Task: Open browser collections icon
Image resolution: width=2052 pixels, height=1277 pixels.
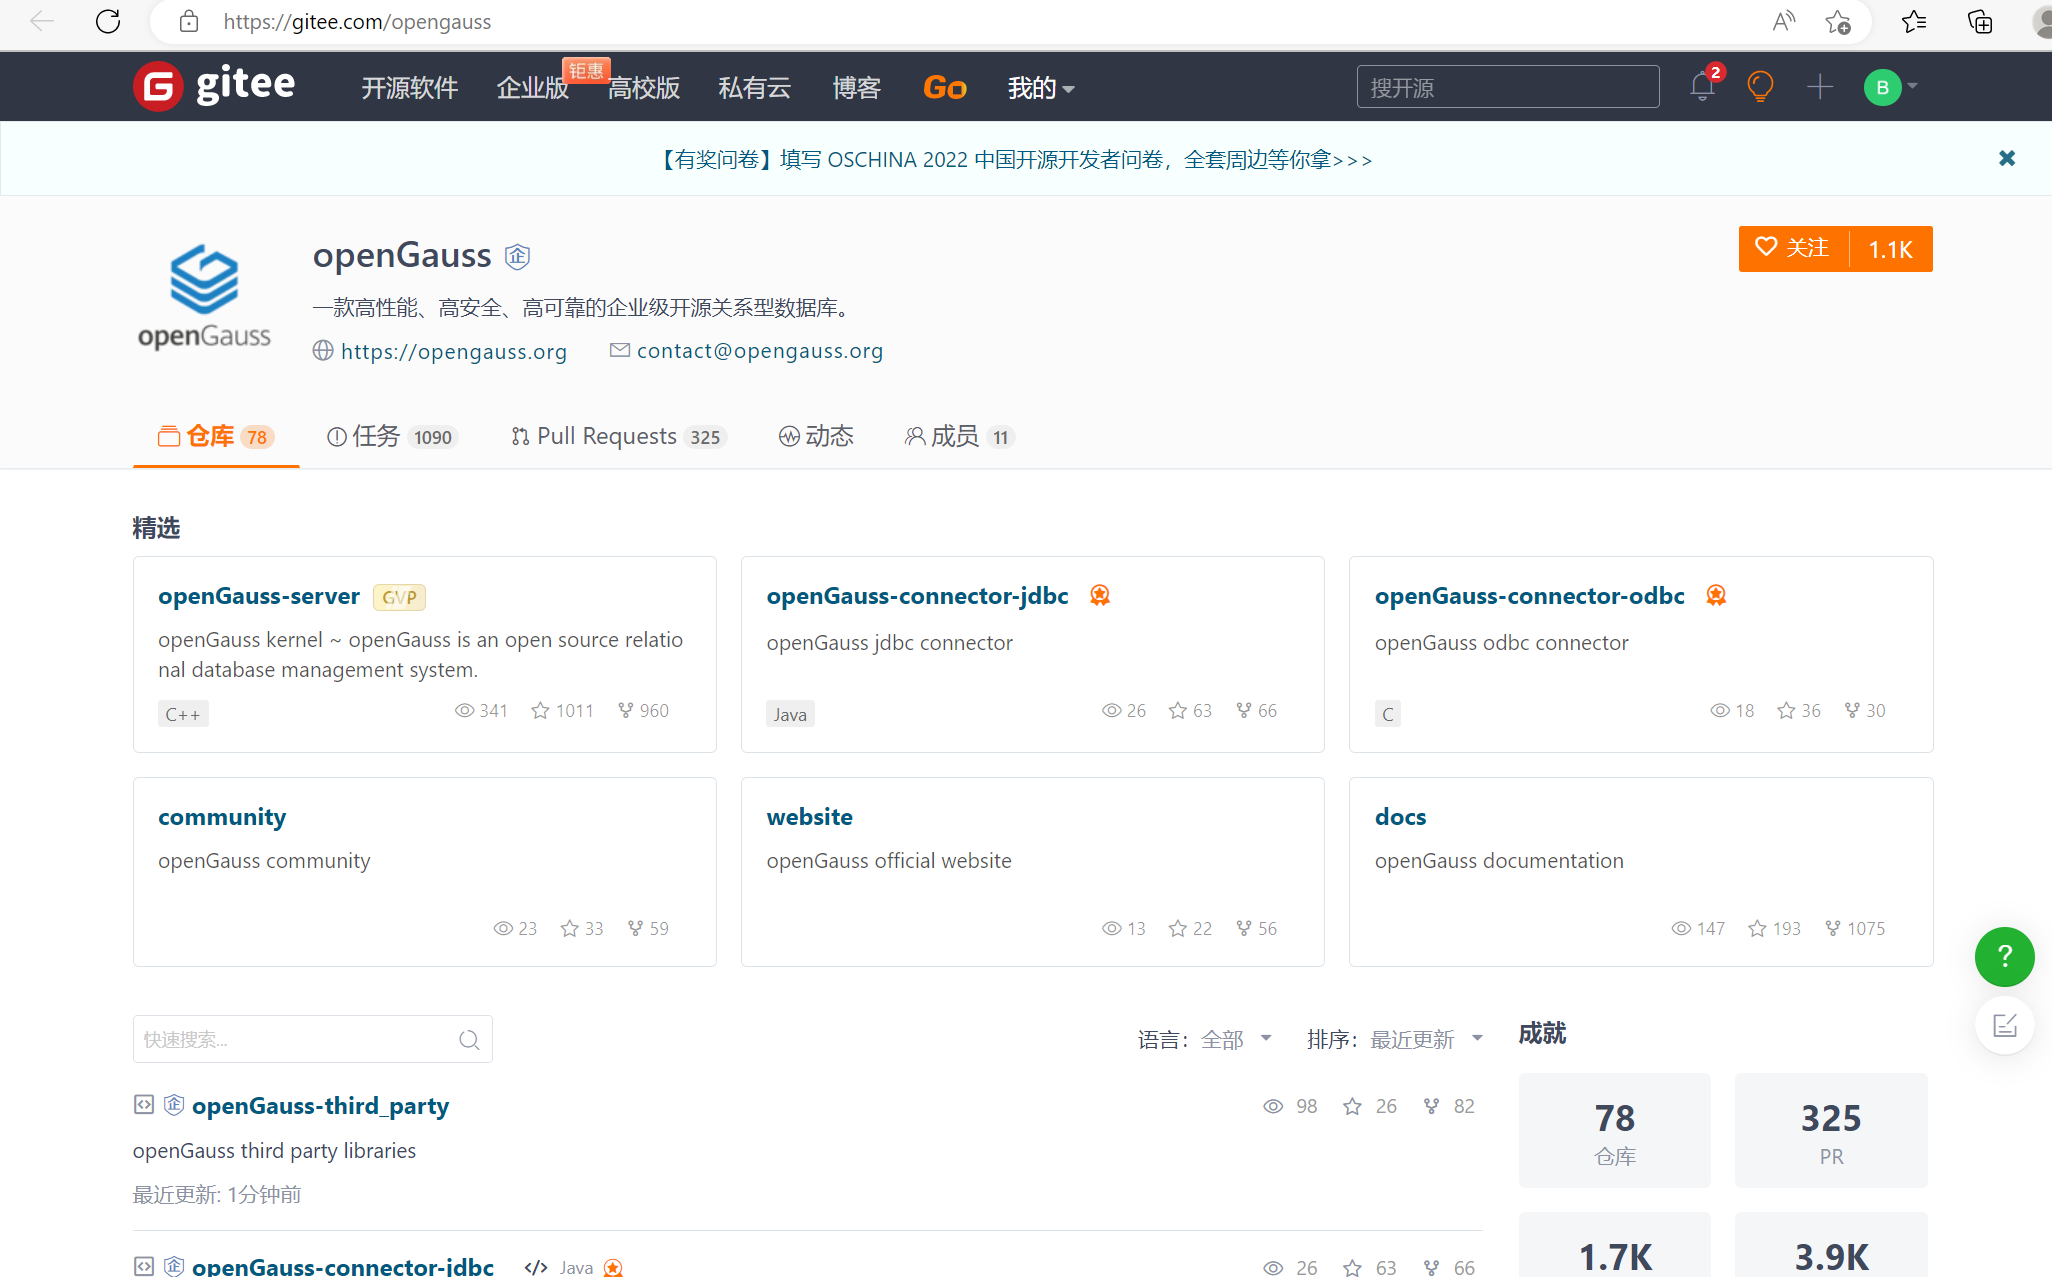Action: (1980, 21)
